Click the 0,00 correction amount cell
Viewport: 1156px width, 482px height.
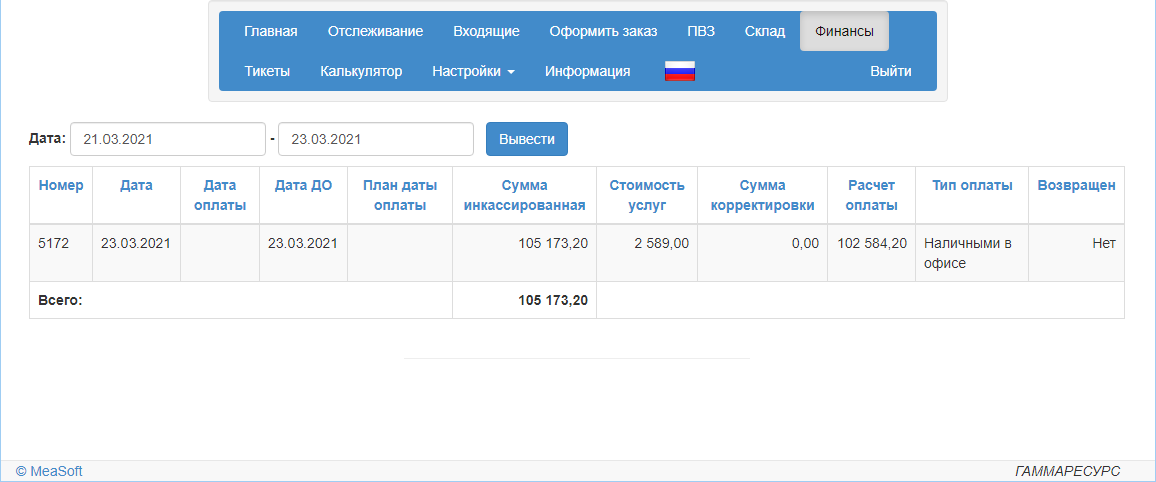pyautogui.click(x=762, y=253)
